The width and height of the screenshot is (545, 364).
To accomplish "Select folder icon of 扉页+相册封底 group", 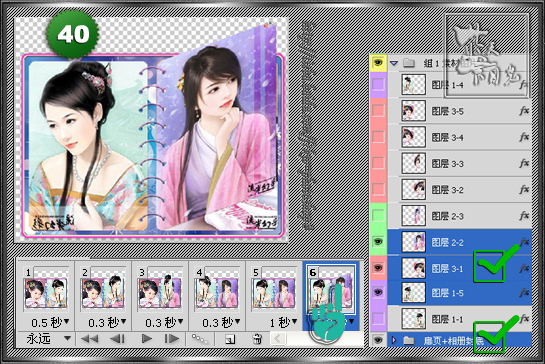I will [408, 340].
